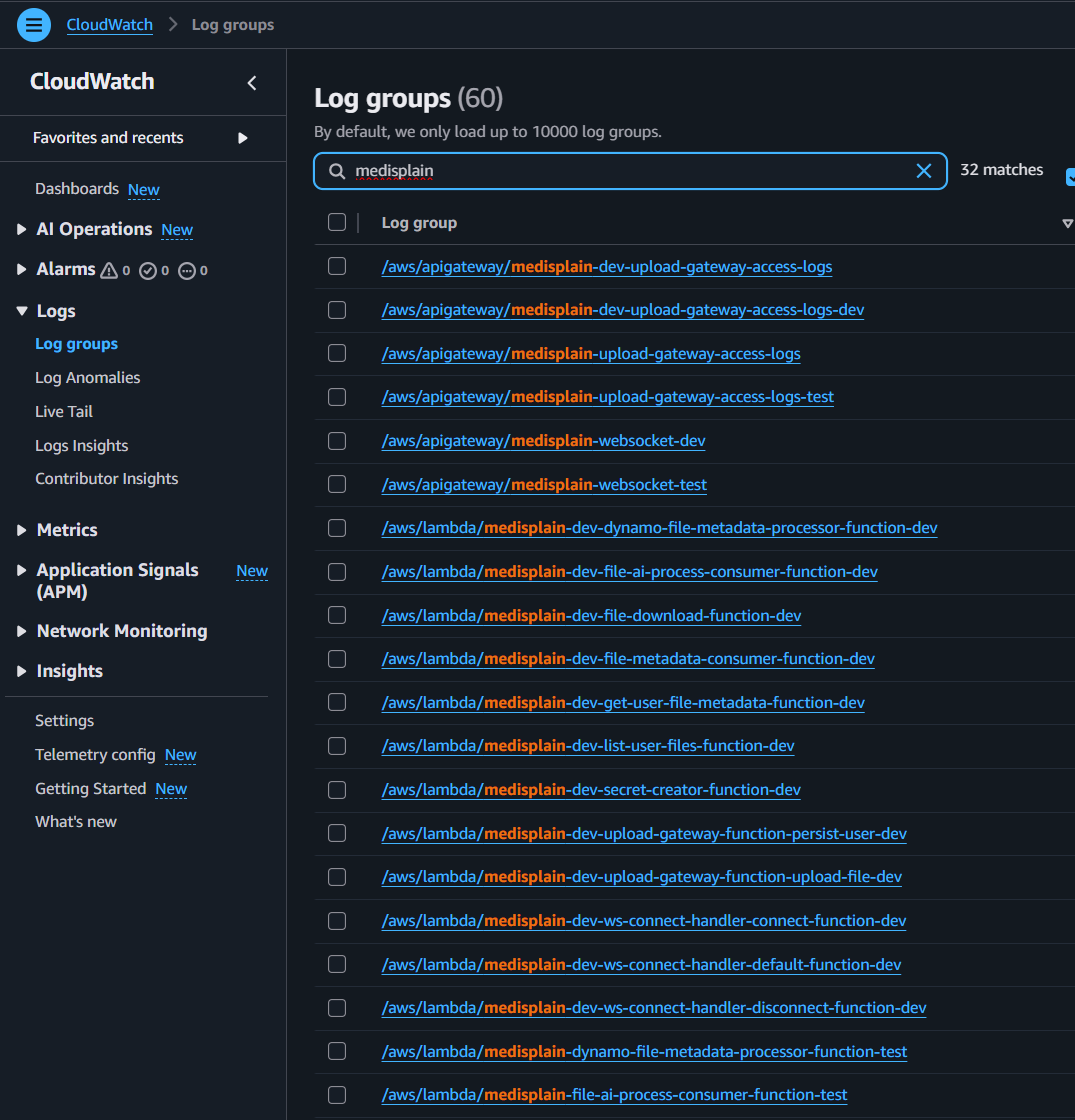Viewport: 1075px width, 1120px height.
Task: Open Dashboards in the sidebar
Action: click(x=77, y=189)
